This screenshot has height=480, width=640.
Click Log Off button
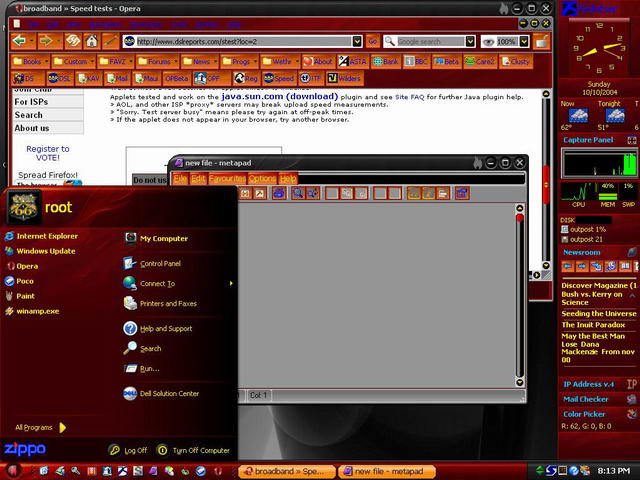128,450
